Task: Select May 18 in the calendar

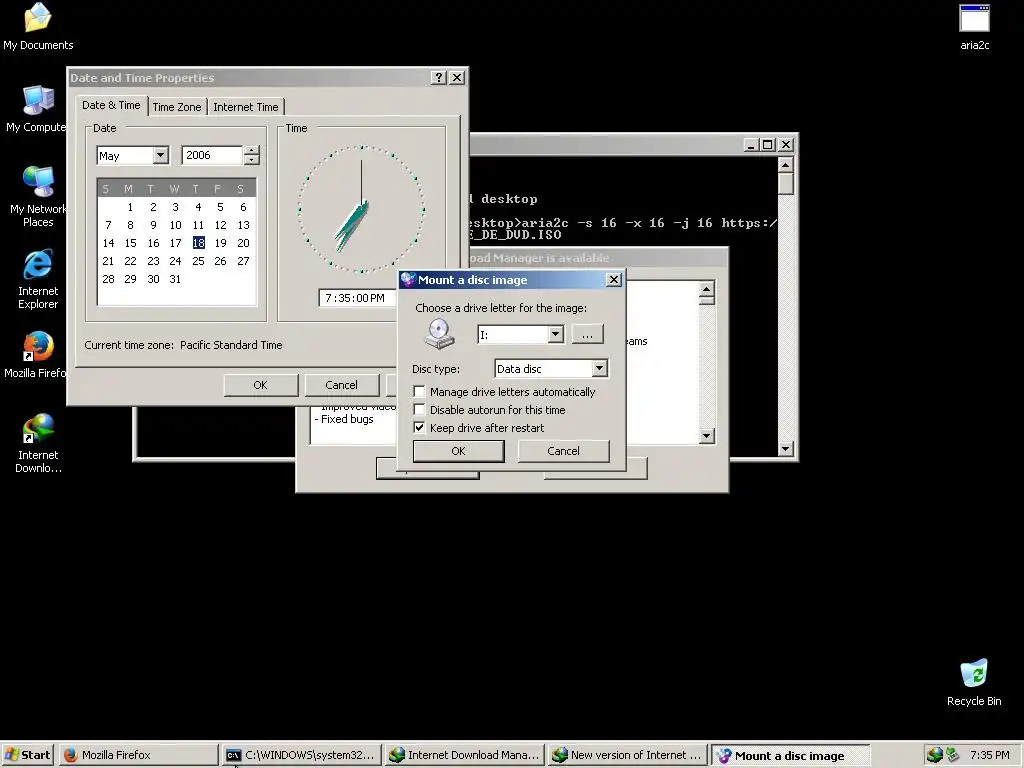Action: coord(199,243)
